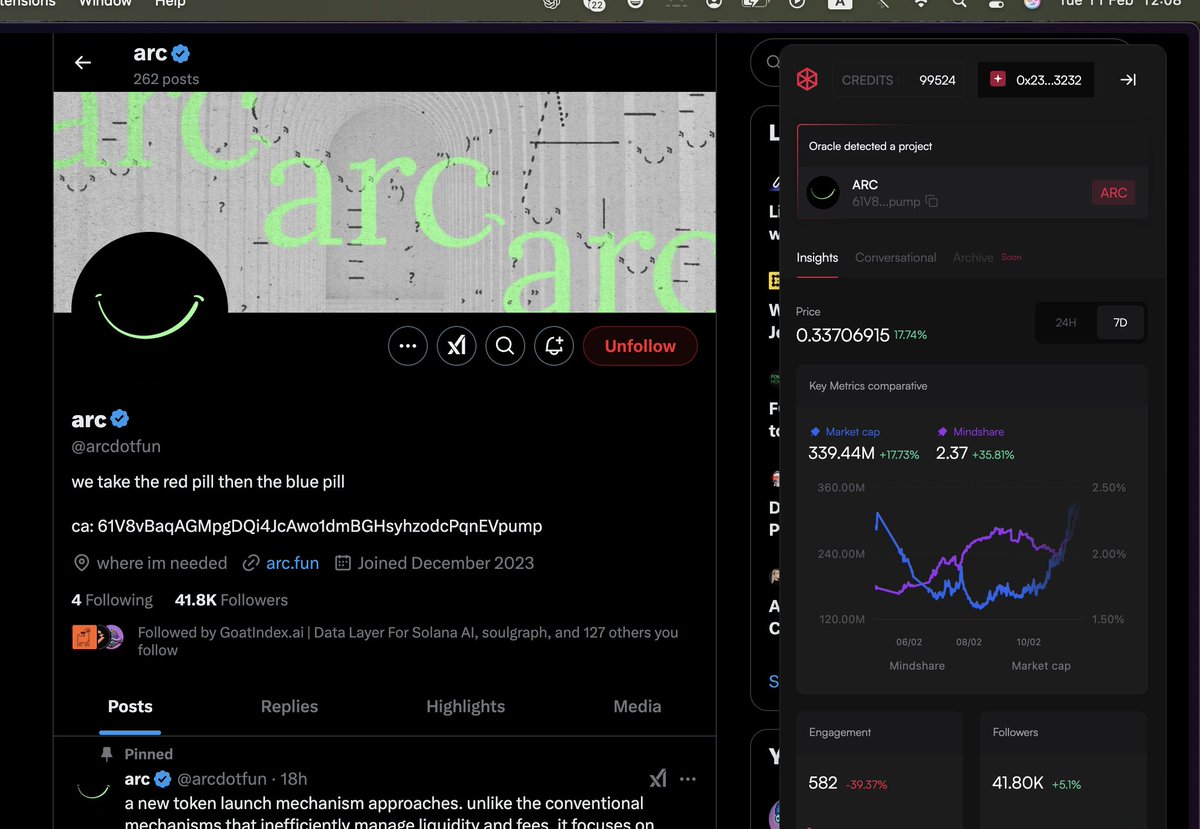Viewport: 1200px width, 829px height.
Task: Open the 4 Following list
Action: (112, 600)
